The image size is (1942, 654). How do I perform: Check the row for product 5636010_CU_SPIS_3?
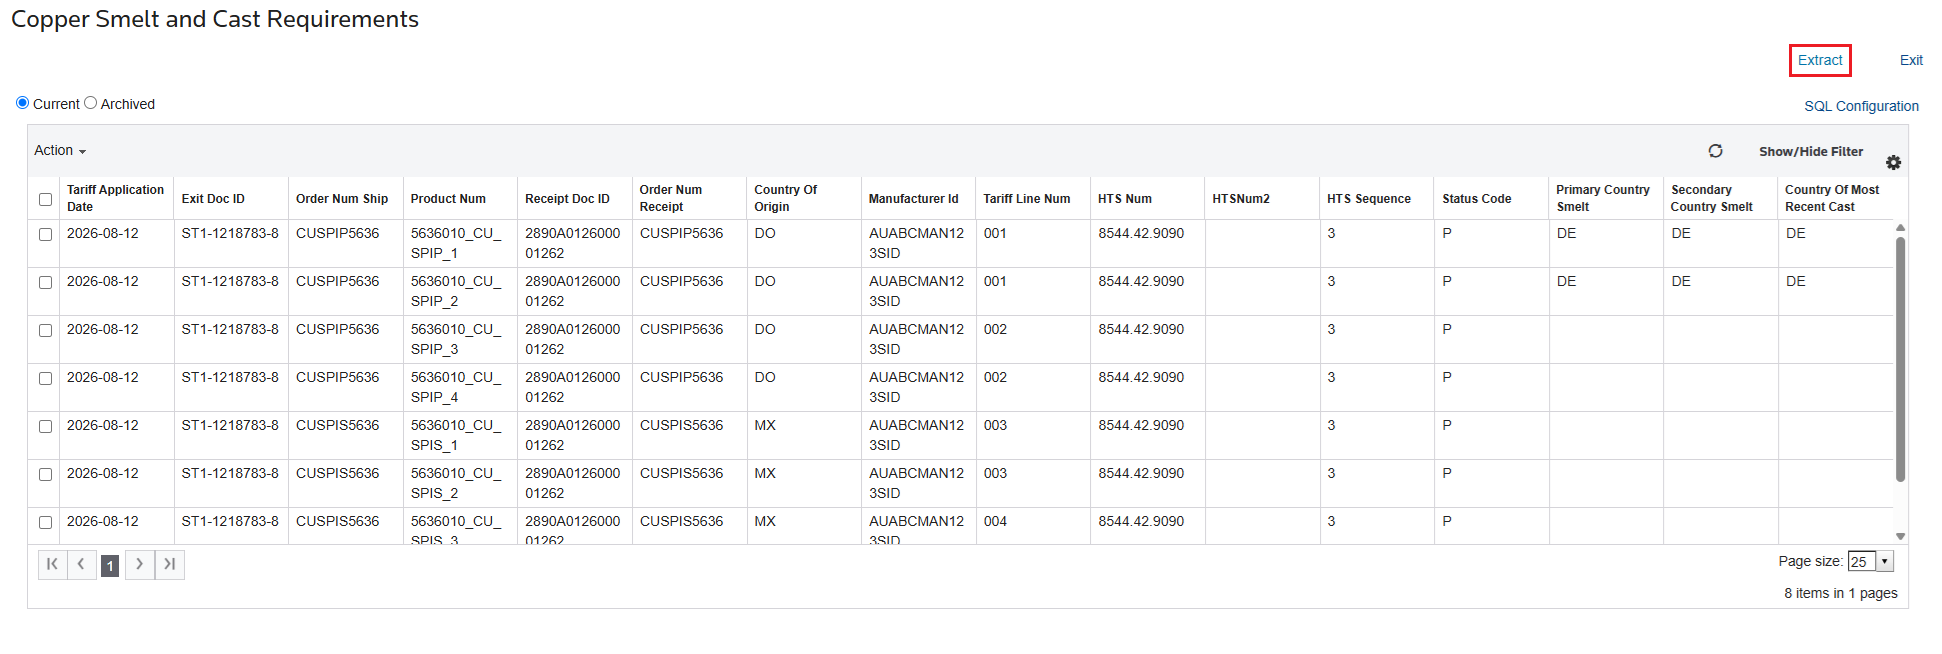45,522
